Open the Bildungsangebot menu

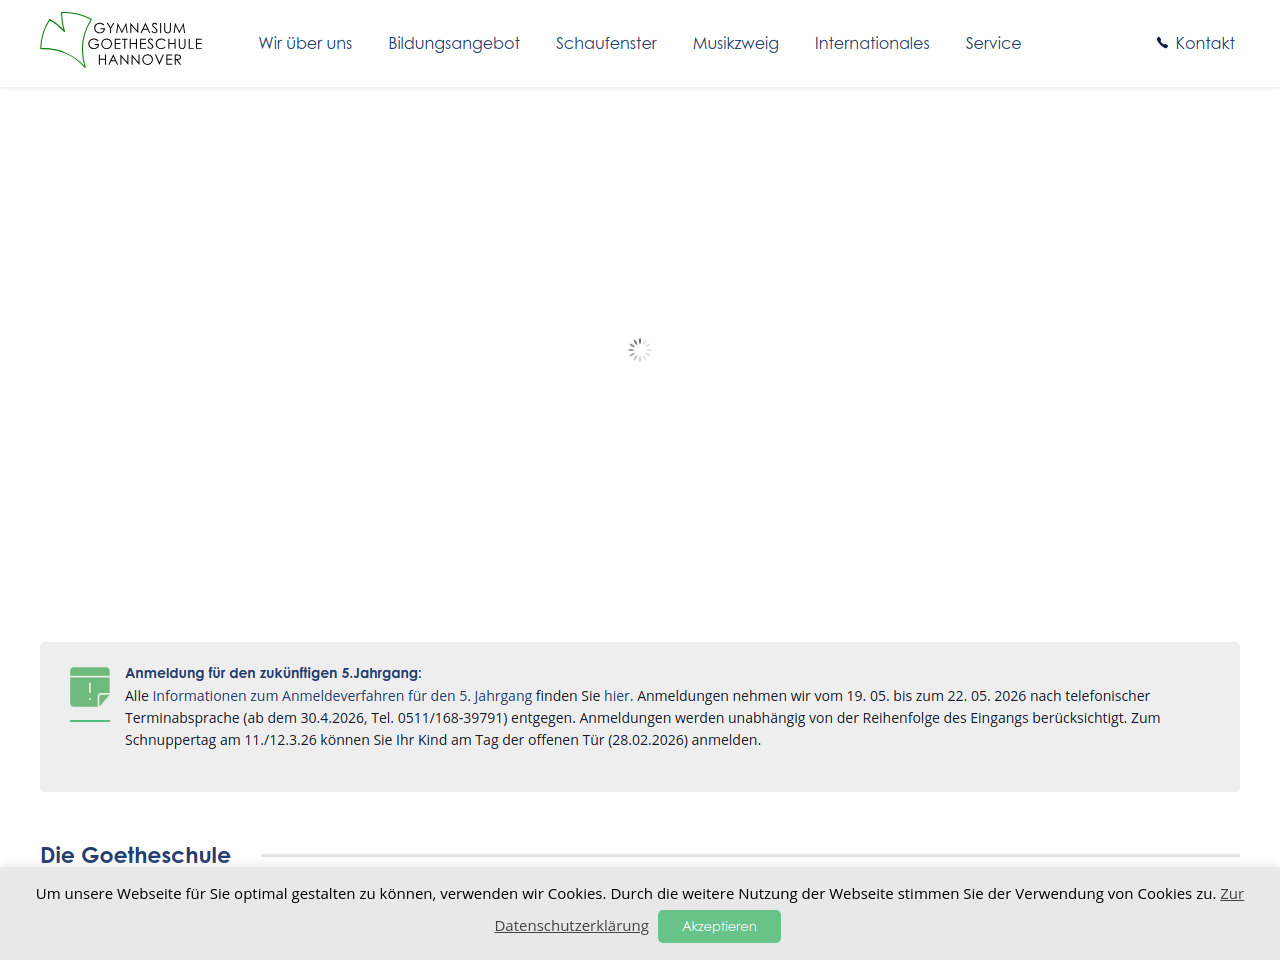click(454, 43)
